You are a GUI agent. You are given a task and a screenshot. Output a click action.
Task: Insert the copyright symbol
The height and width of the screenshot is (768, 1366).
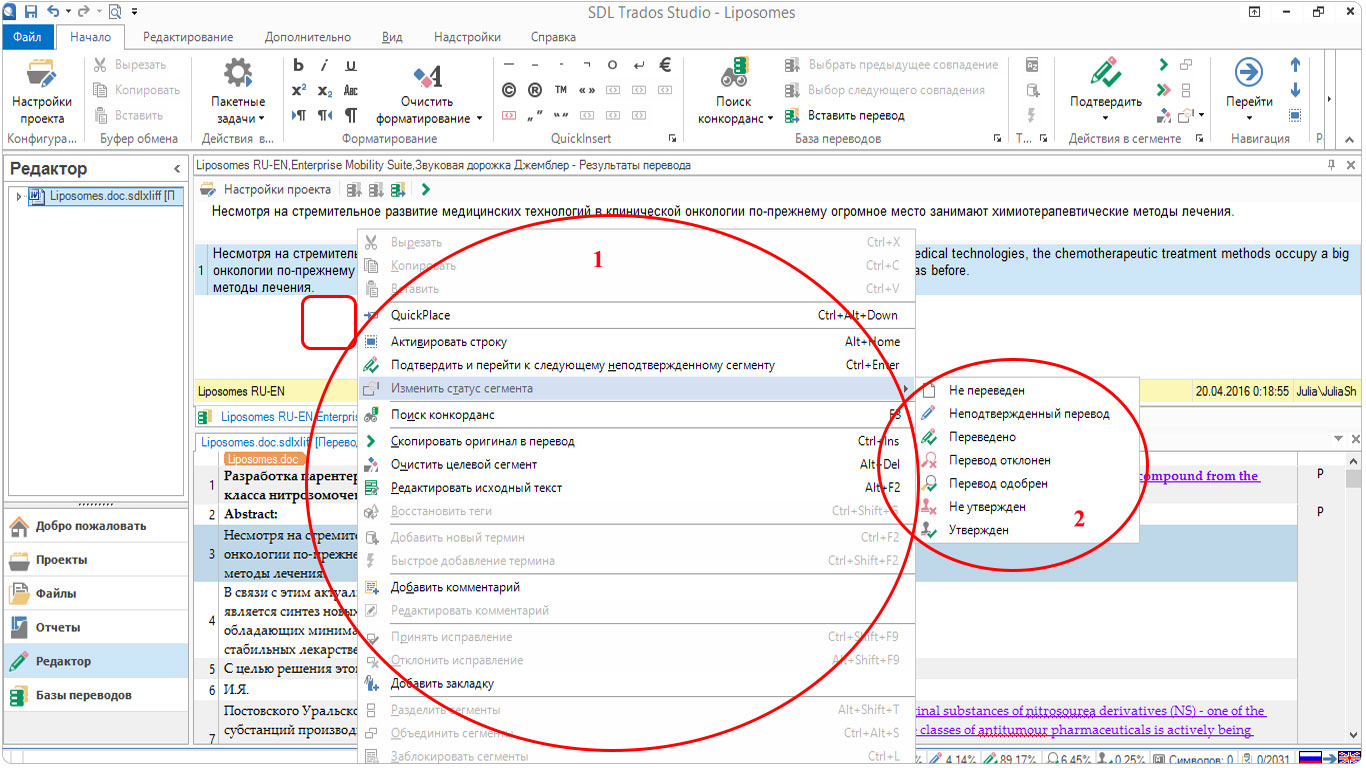tap(509, 90)
